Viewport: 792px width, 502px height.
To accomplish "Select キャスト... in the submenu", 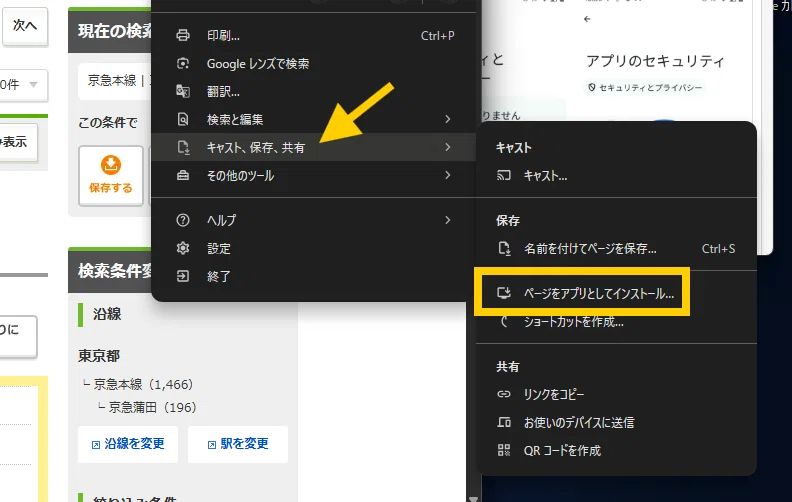I will coord(616,175).
